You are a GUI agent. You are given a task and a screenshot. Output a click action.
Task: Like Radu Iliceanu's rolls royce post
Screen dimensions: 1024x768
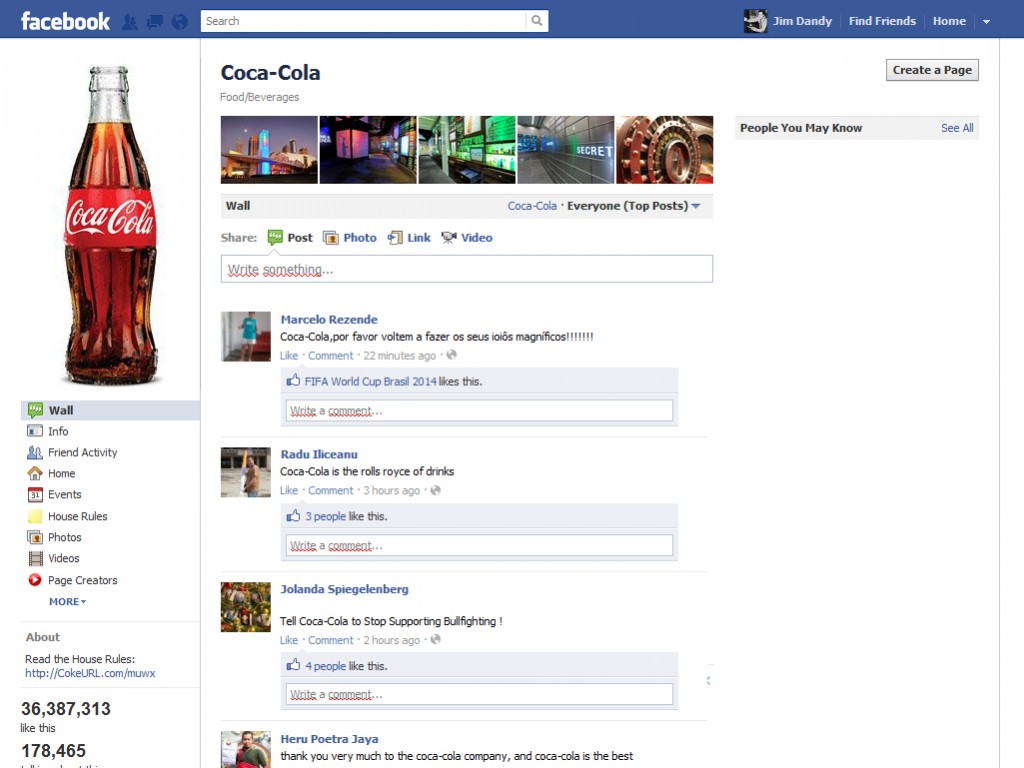[288, 490]
